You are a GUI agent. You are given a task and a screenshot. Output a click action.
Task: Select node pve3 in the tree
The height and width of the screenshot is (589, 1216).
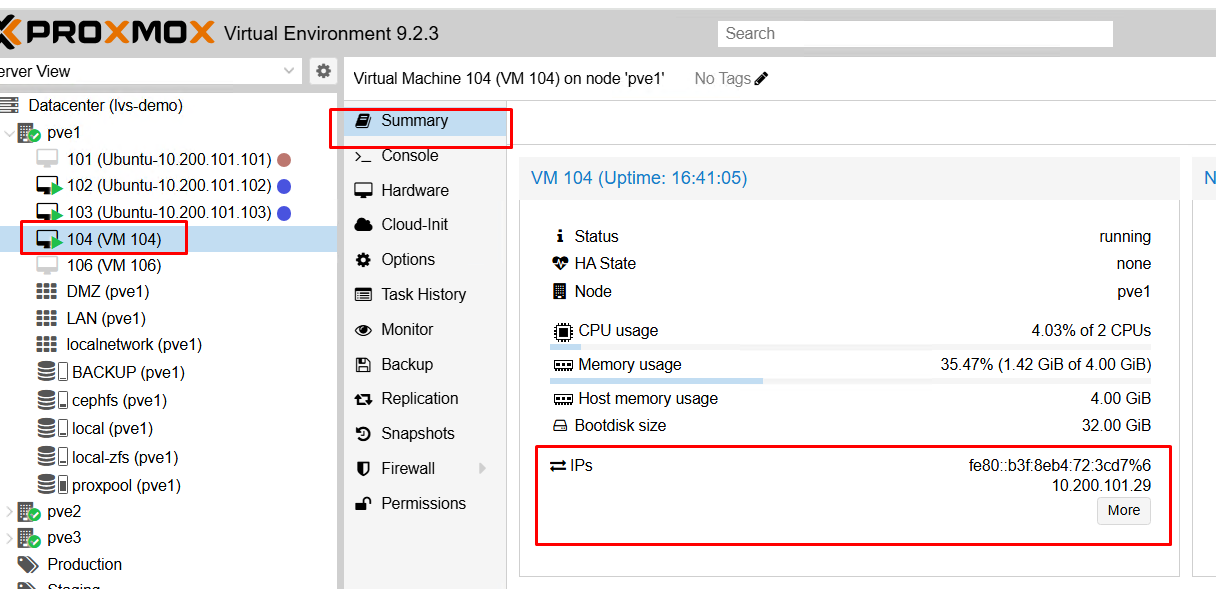coord(64,537)
